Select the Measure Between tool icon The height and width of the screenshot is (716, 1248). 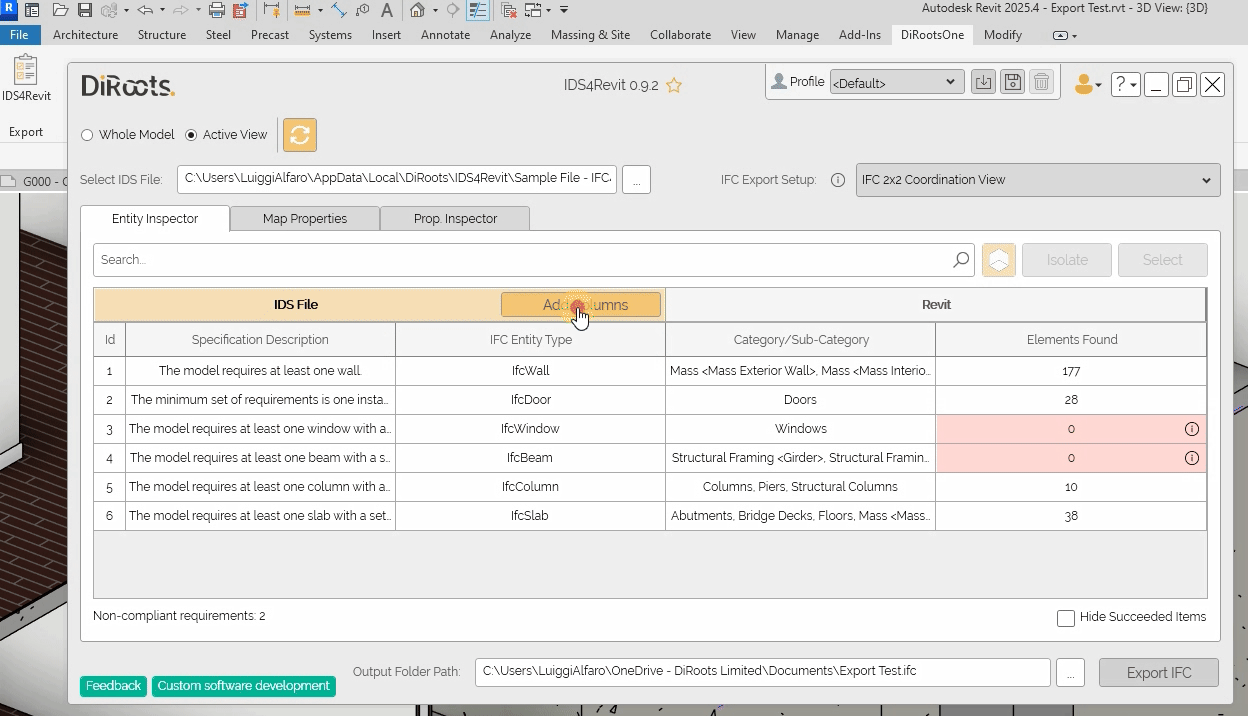[302, 10]
